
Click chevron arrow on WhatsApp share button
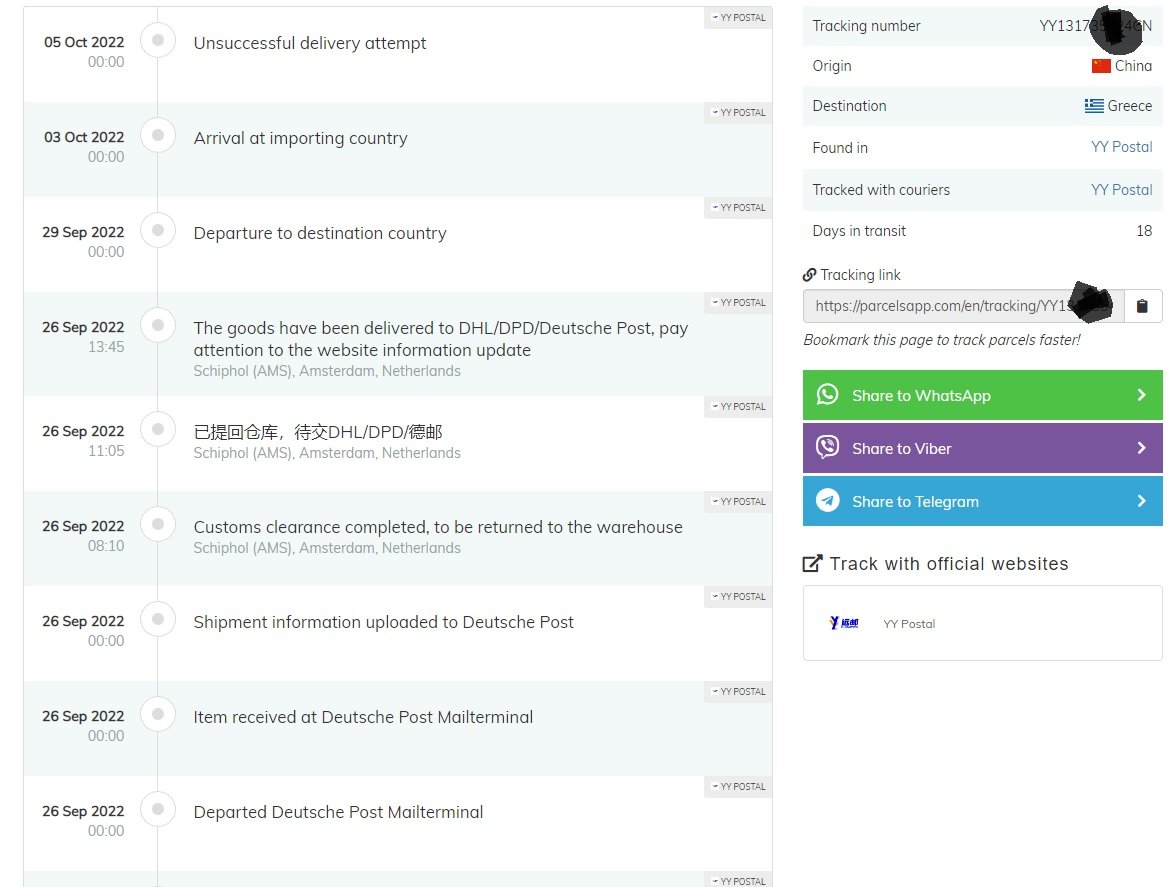point(1141,395)
